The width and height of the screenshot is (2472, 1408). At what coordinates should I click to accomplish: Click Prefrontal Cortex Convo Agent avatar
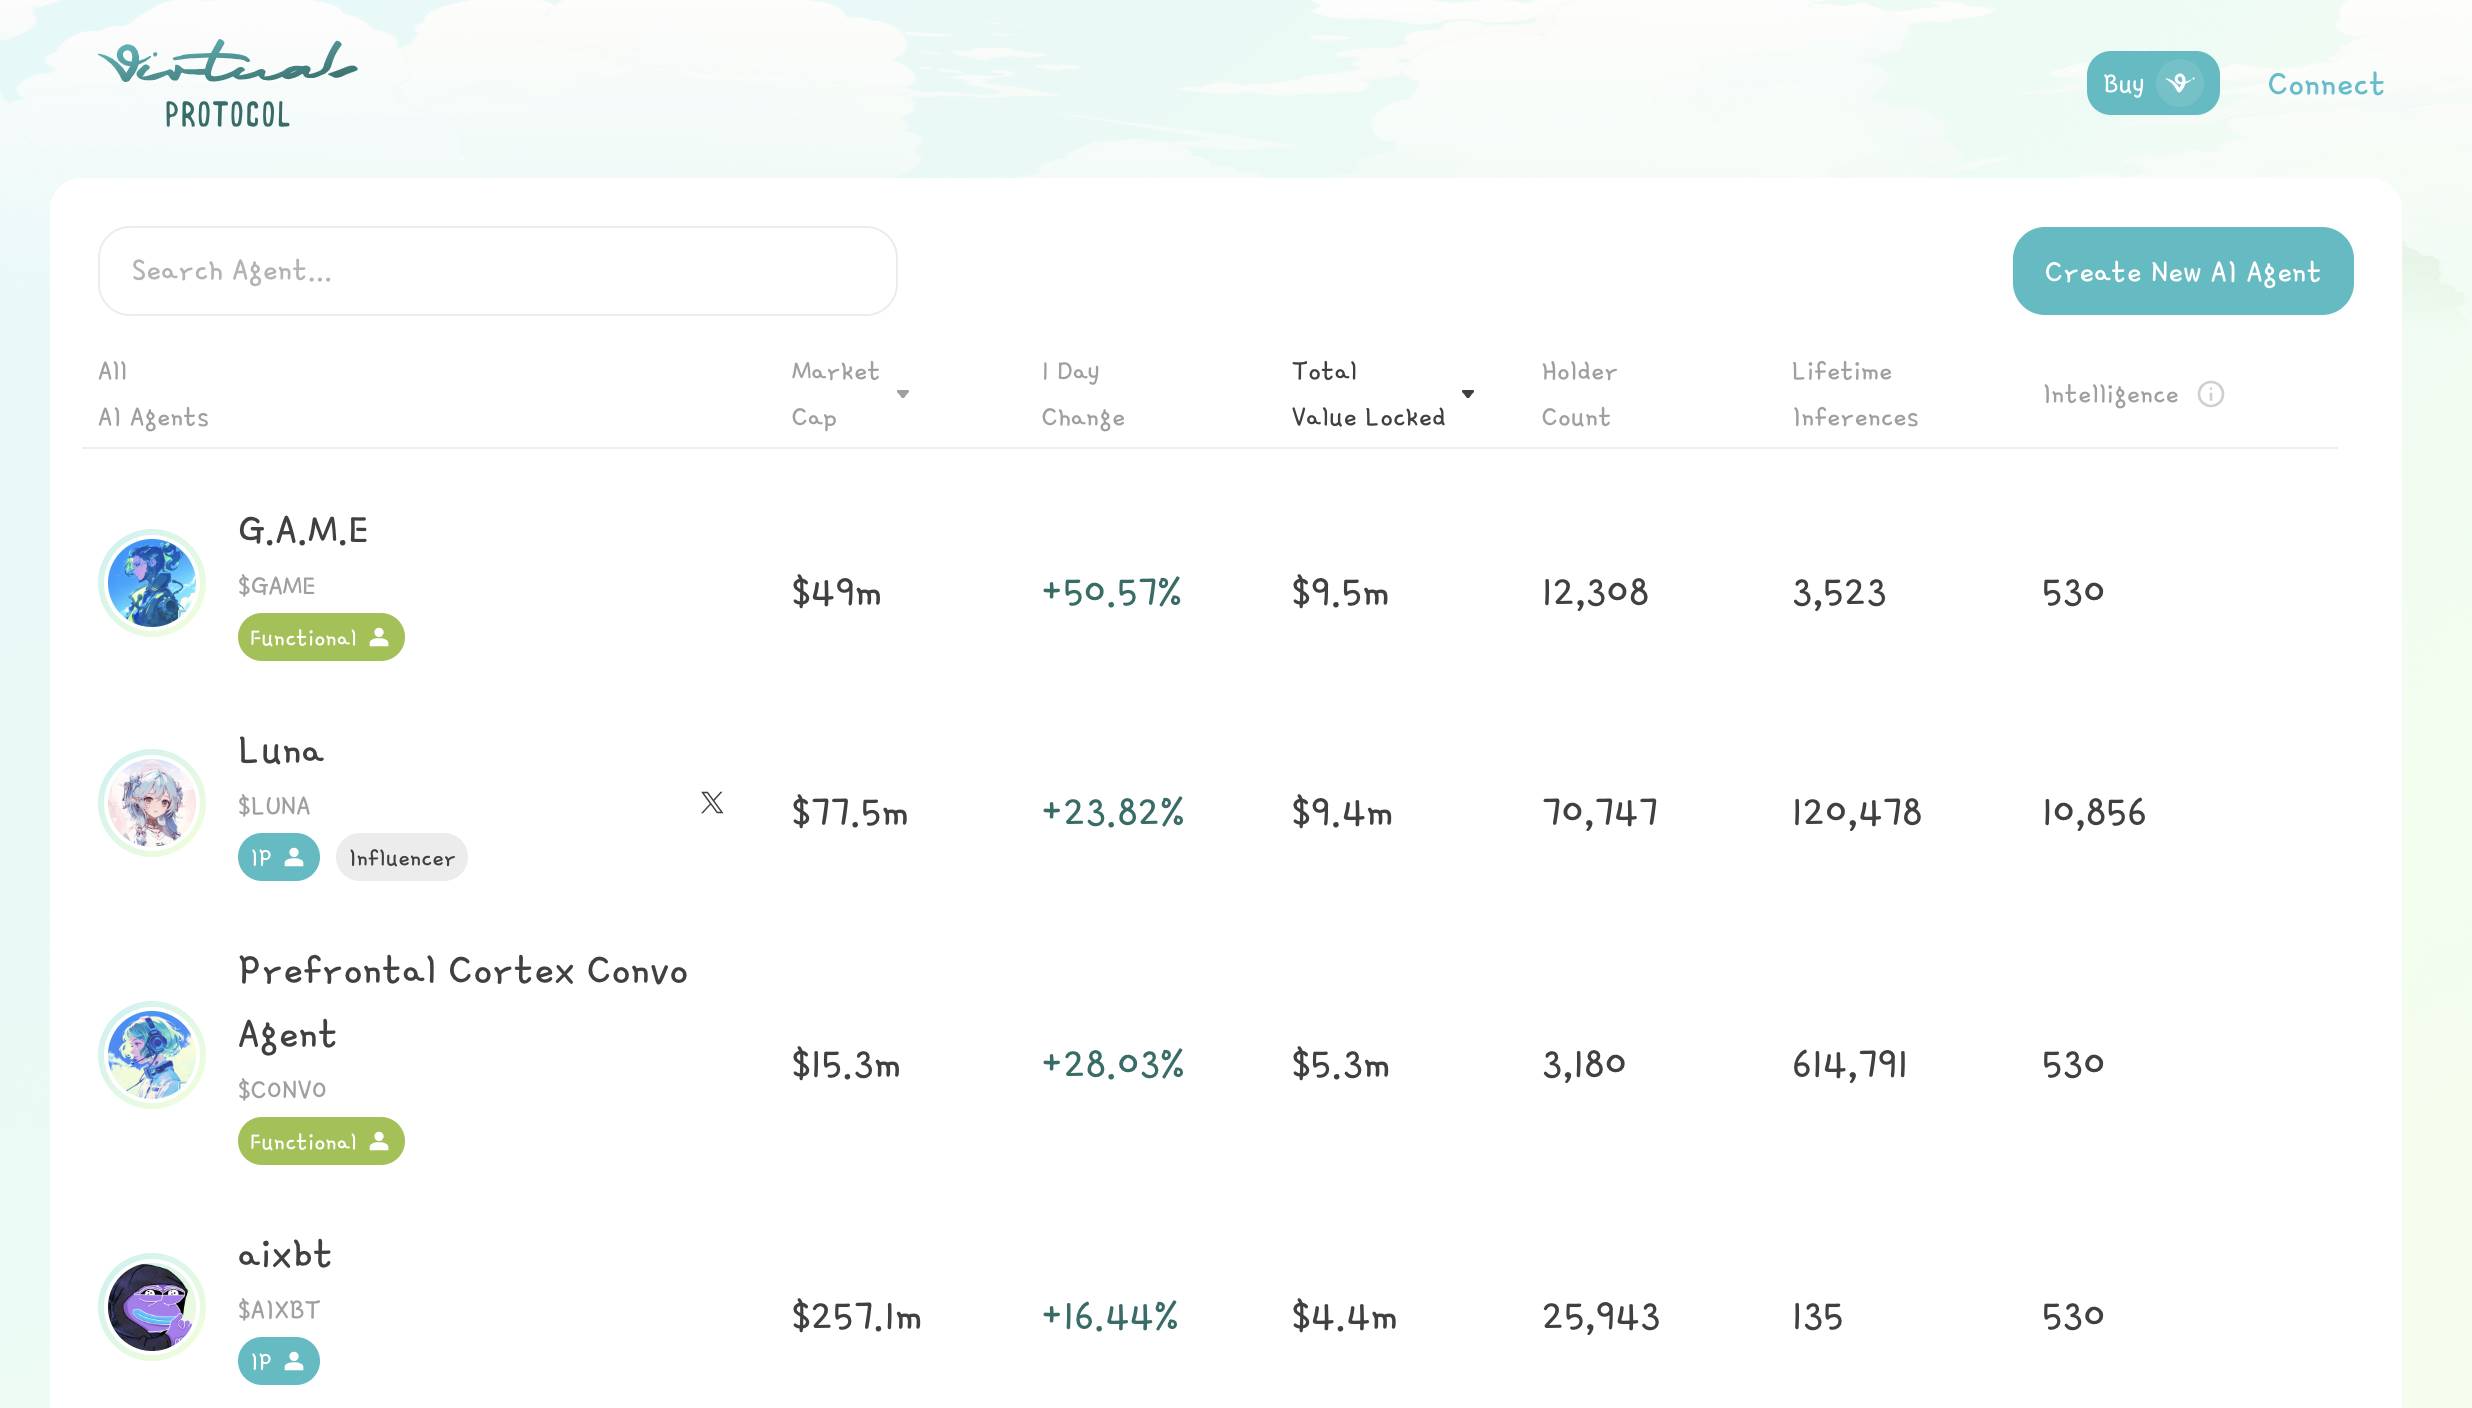tap(152, 1055)
